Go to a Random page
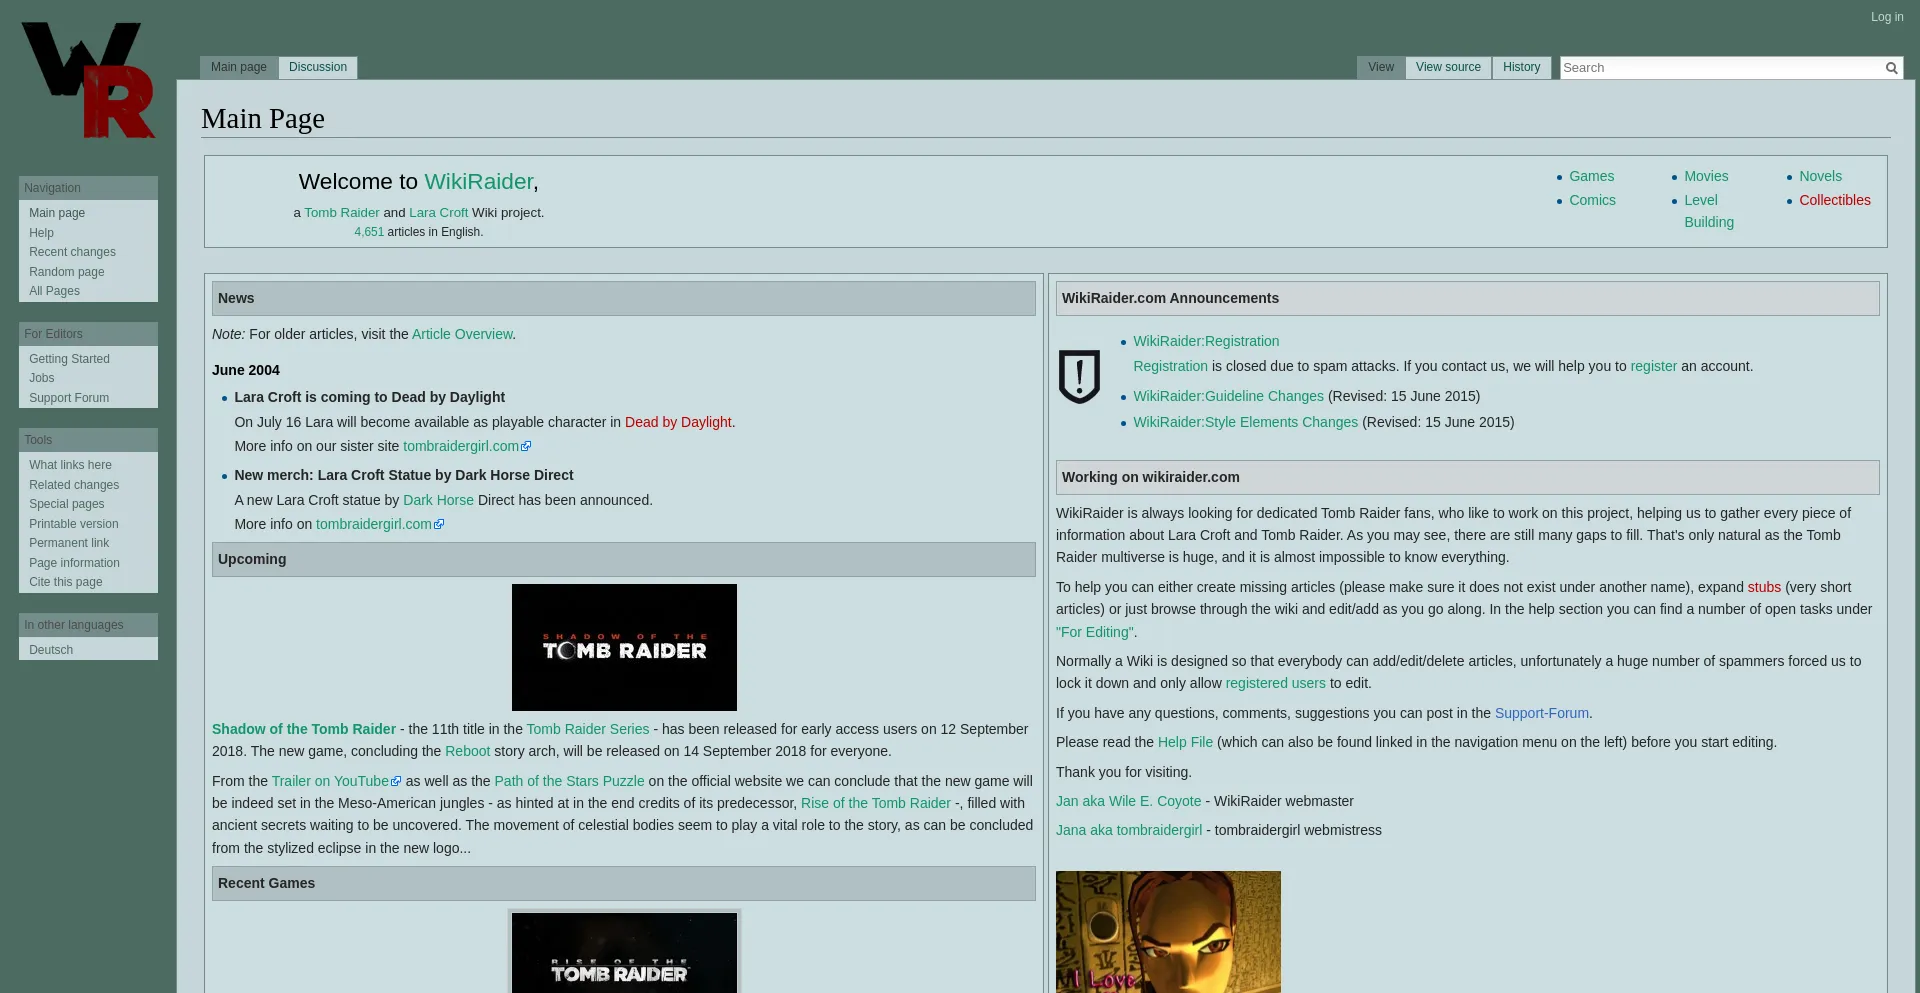The width and height of the screenshot is (1920, 993). [66, 272]
